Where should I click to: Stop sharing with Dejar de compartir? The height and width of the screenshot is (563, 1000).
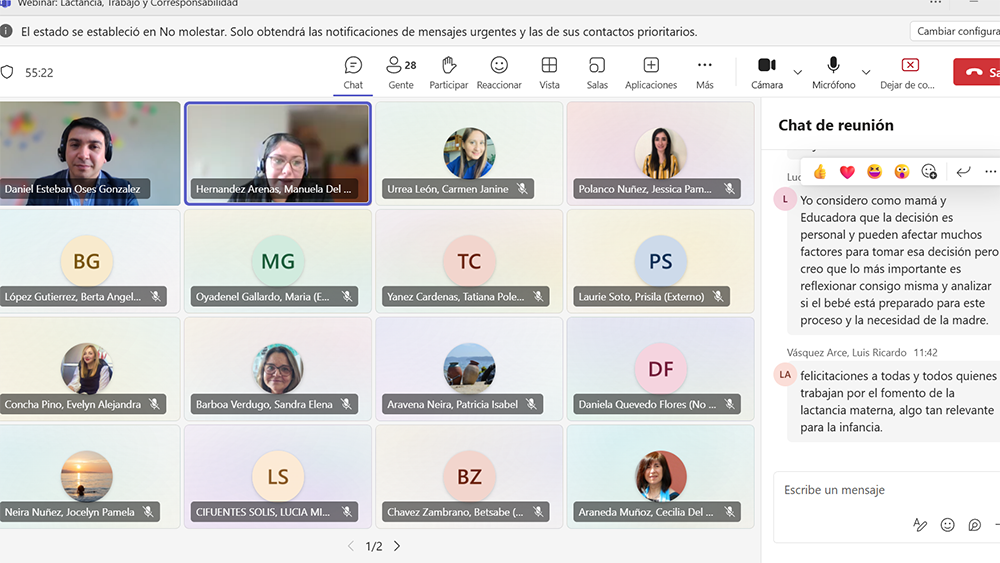tap(910, 72)
